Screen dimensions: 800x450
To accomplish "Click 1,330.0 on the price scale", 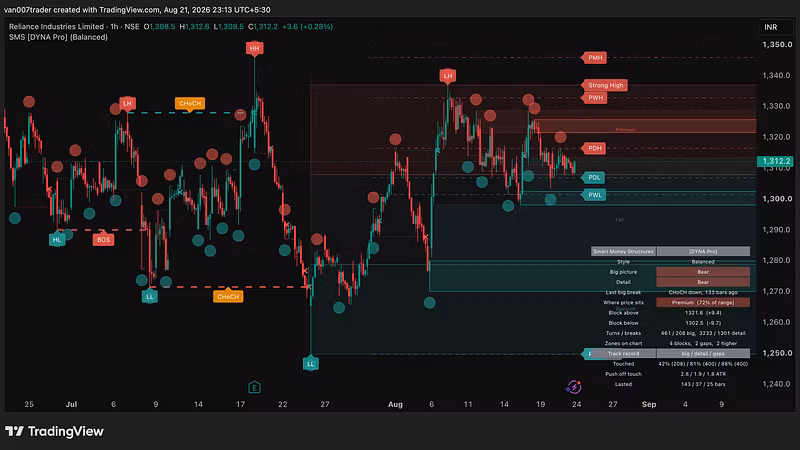I will pos(777,106).
